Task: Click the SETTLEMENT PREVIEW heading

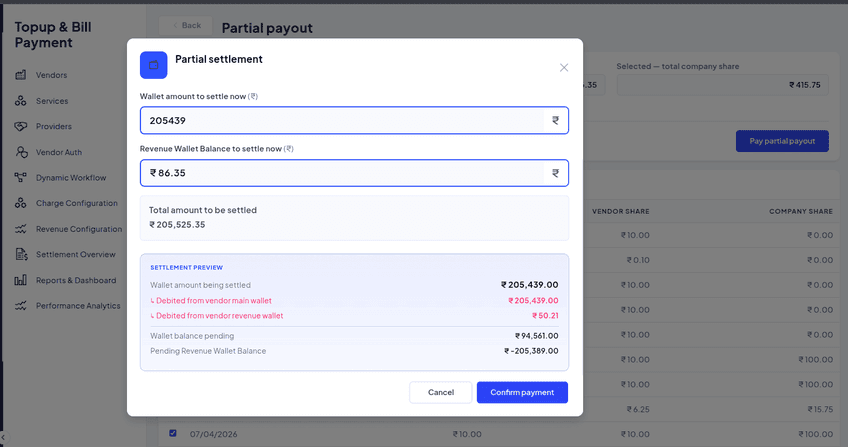Action: 187,268
